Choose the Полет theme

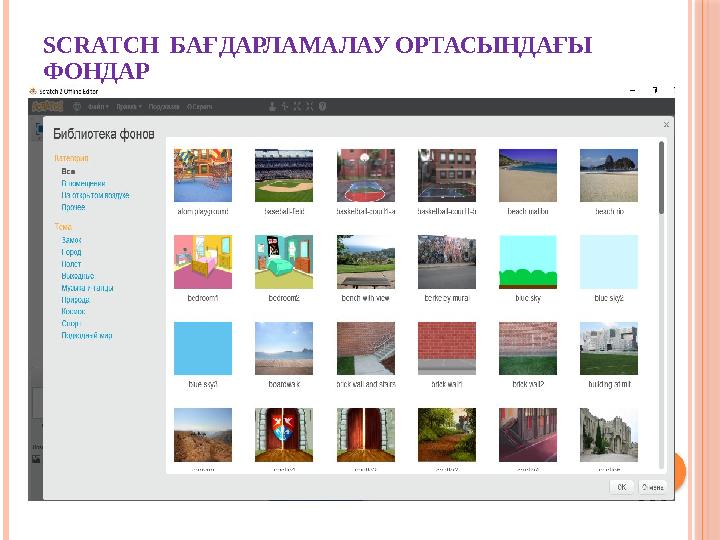(x=71, y=264)
